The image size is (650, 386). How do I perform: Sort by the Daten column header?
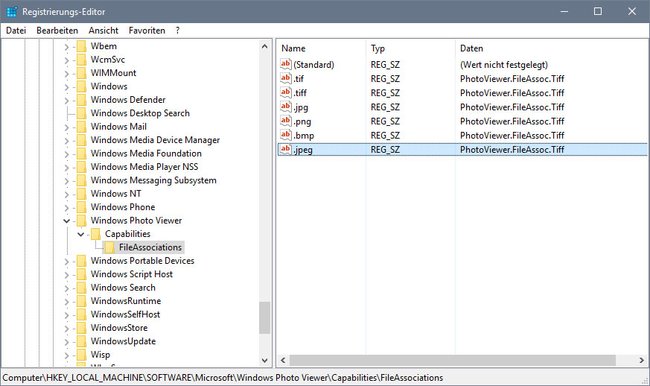coord(551,48)
